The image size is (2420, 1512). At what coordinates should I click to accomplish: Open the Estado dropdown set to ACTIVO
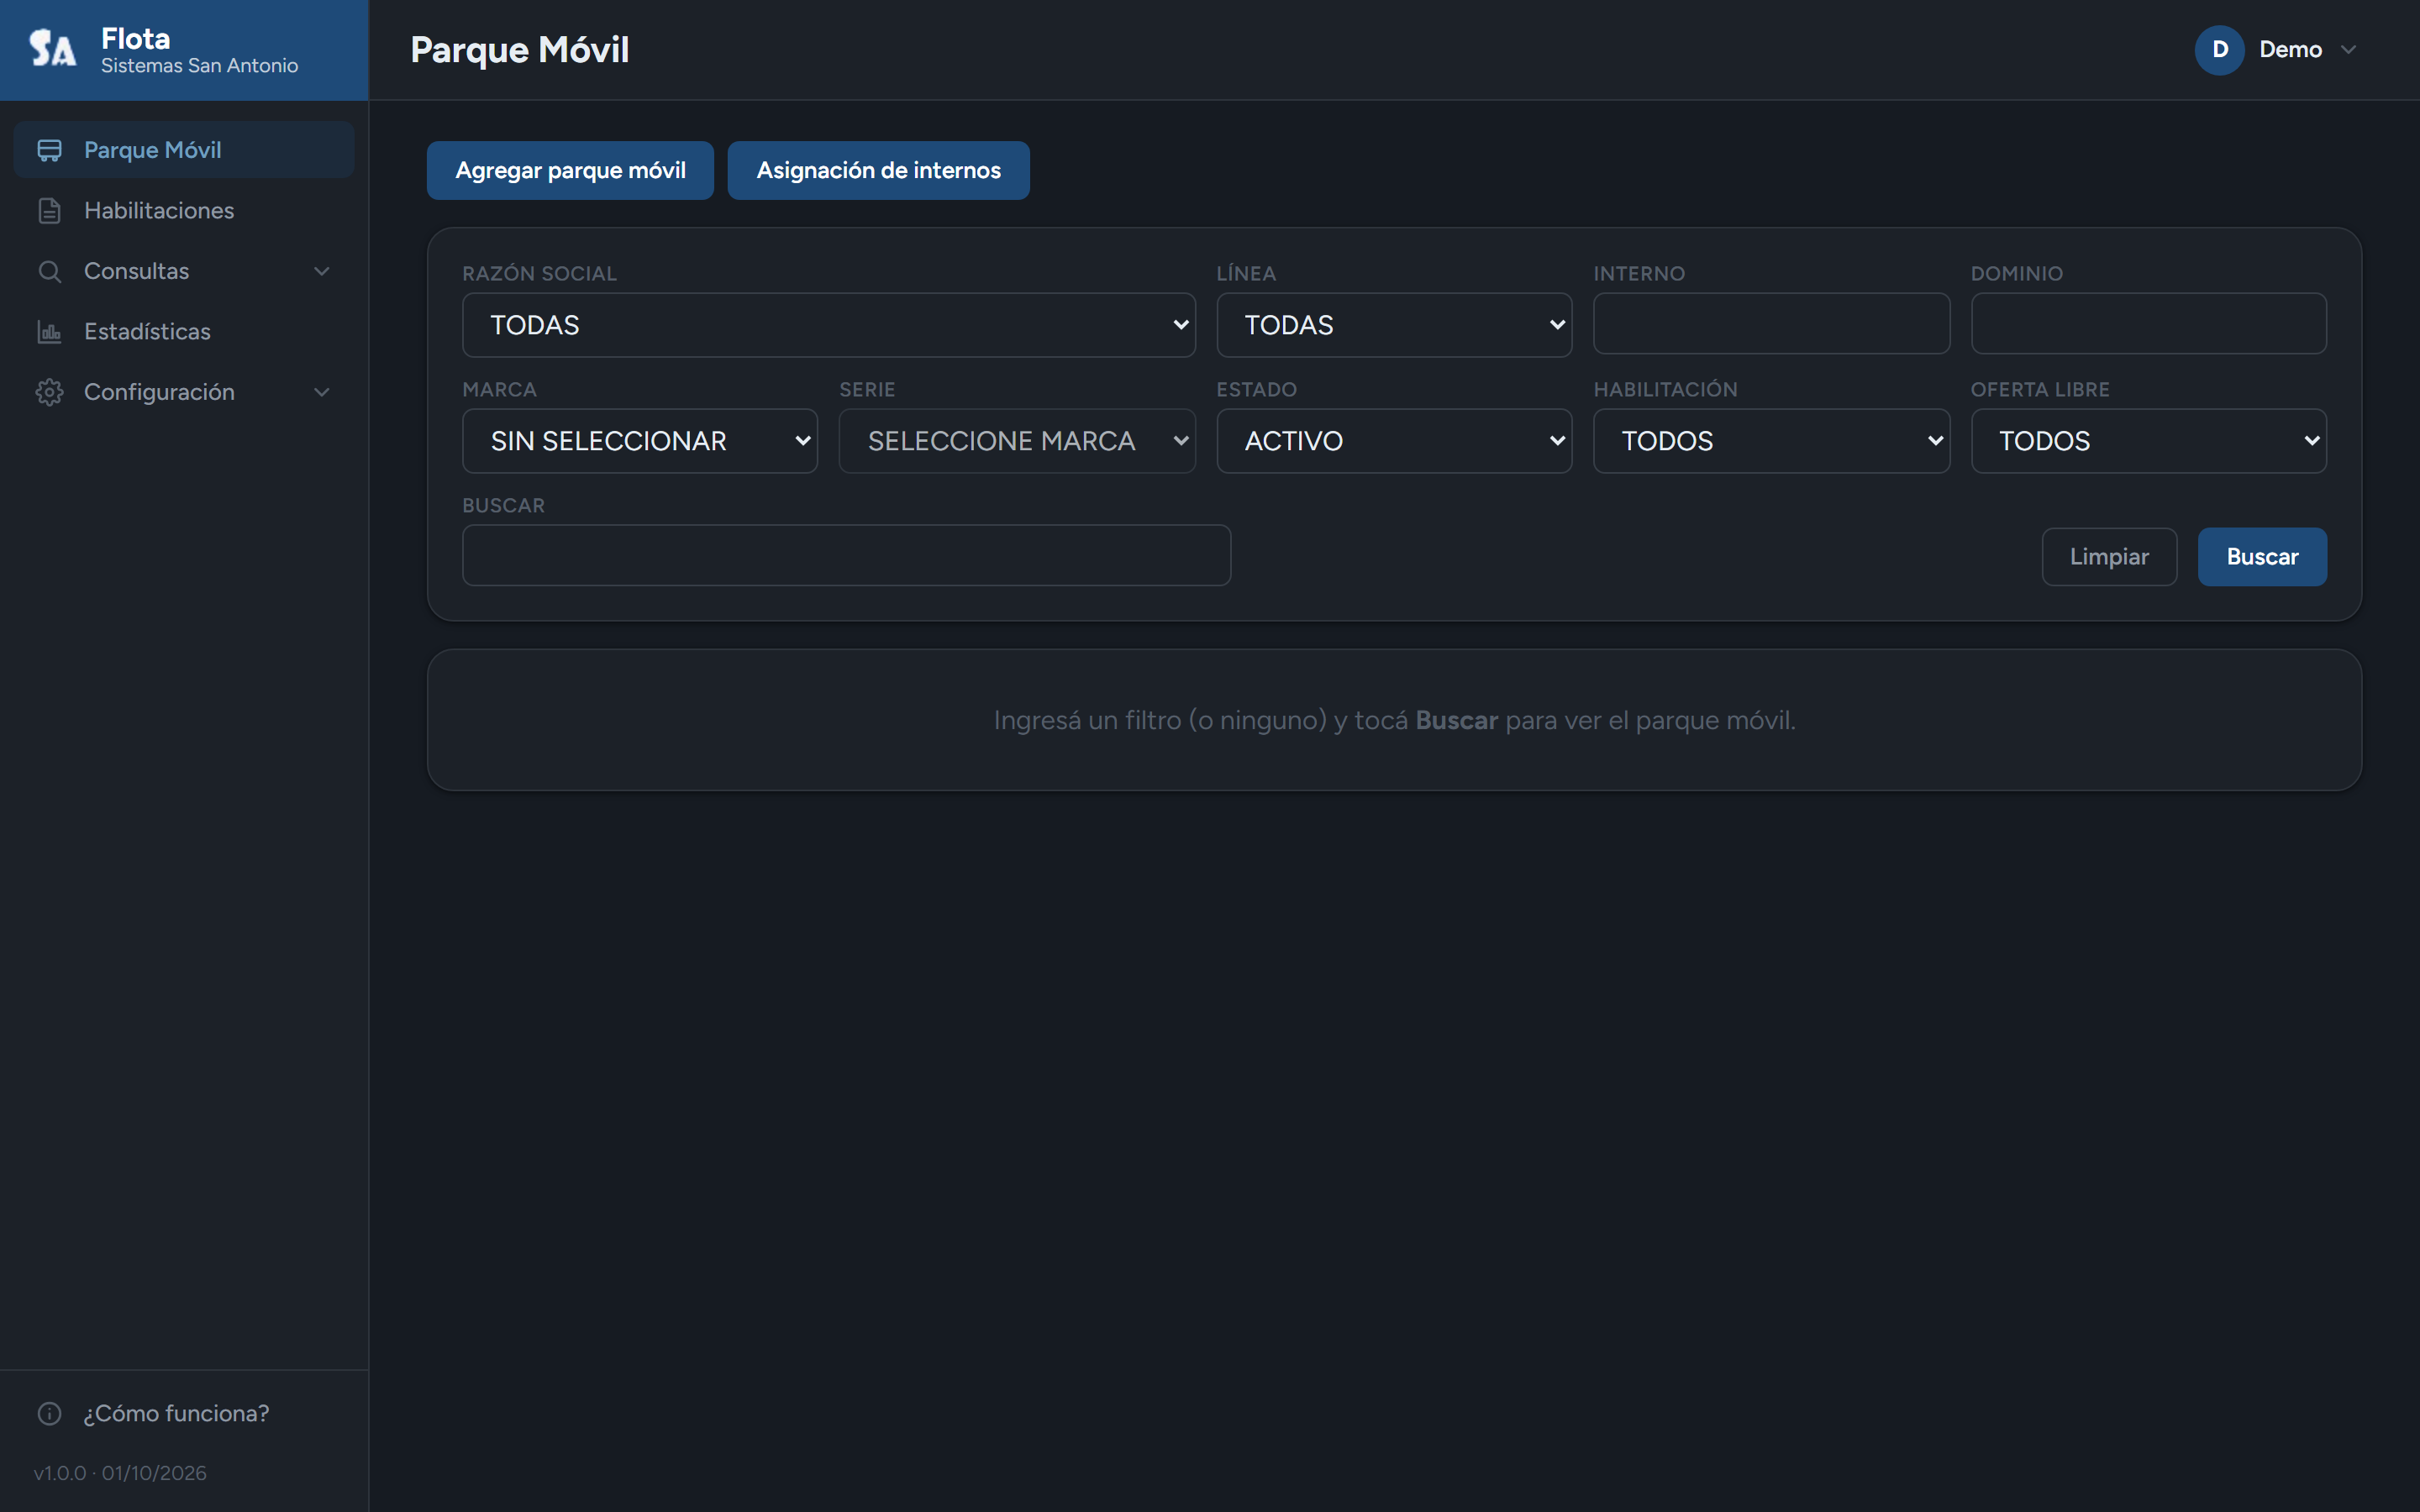1393,441
